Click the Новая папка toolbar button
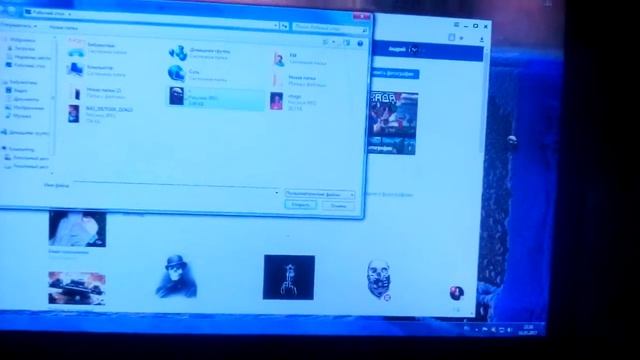The image size is (640, 360). pos(64,28)
